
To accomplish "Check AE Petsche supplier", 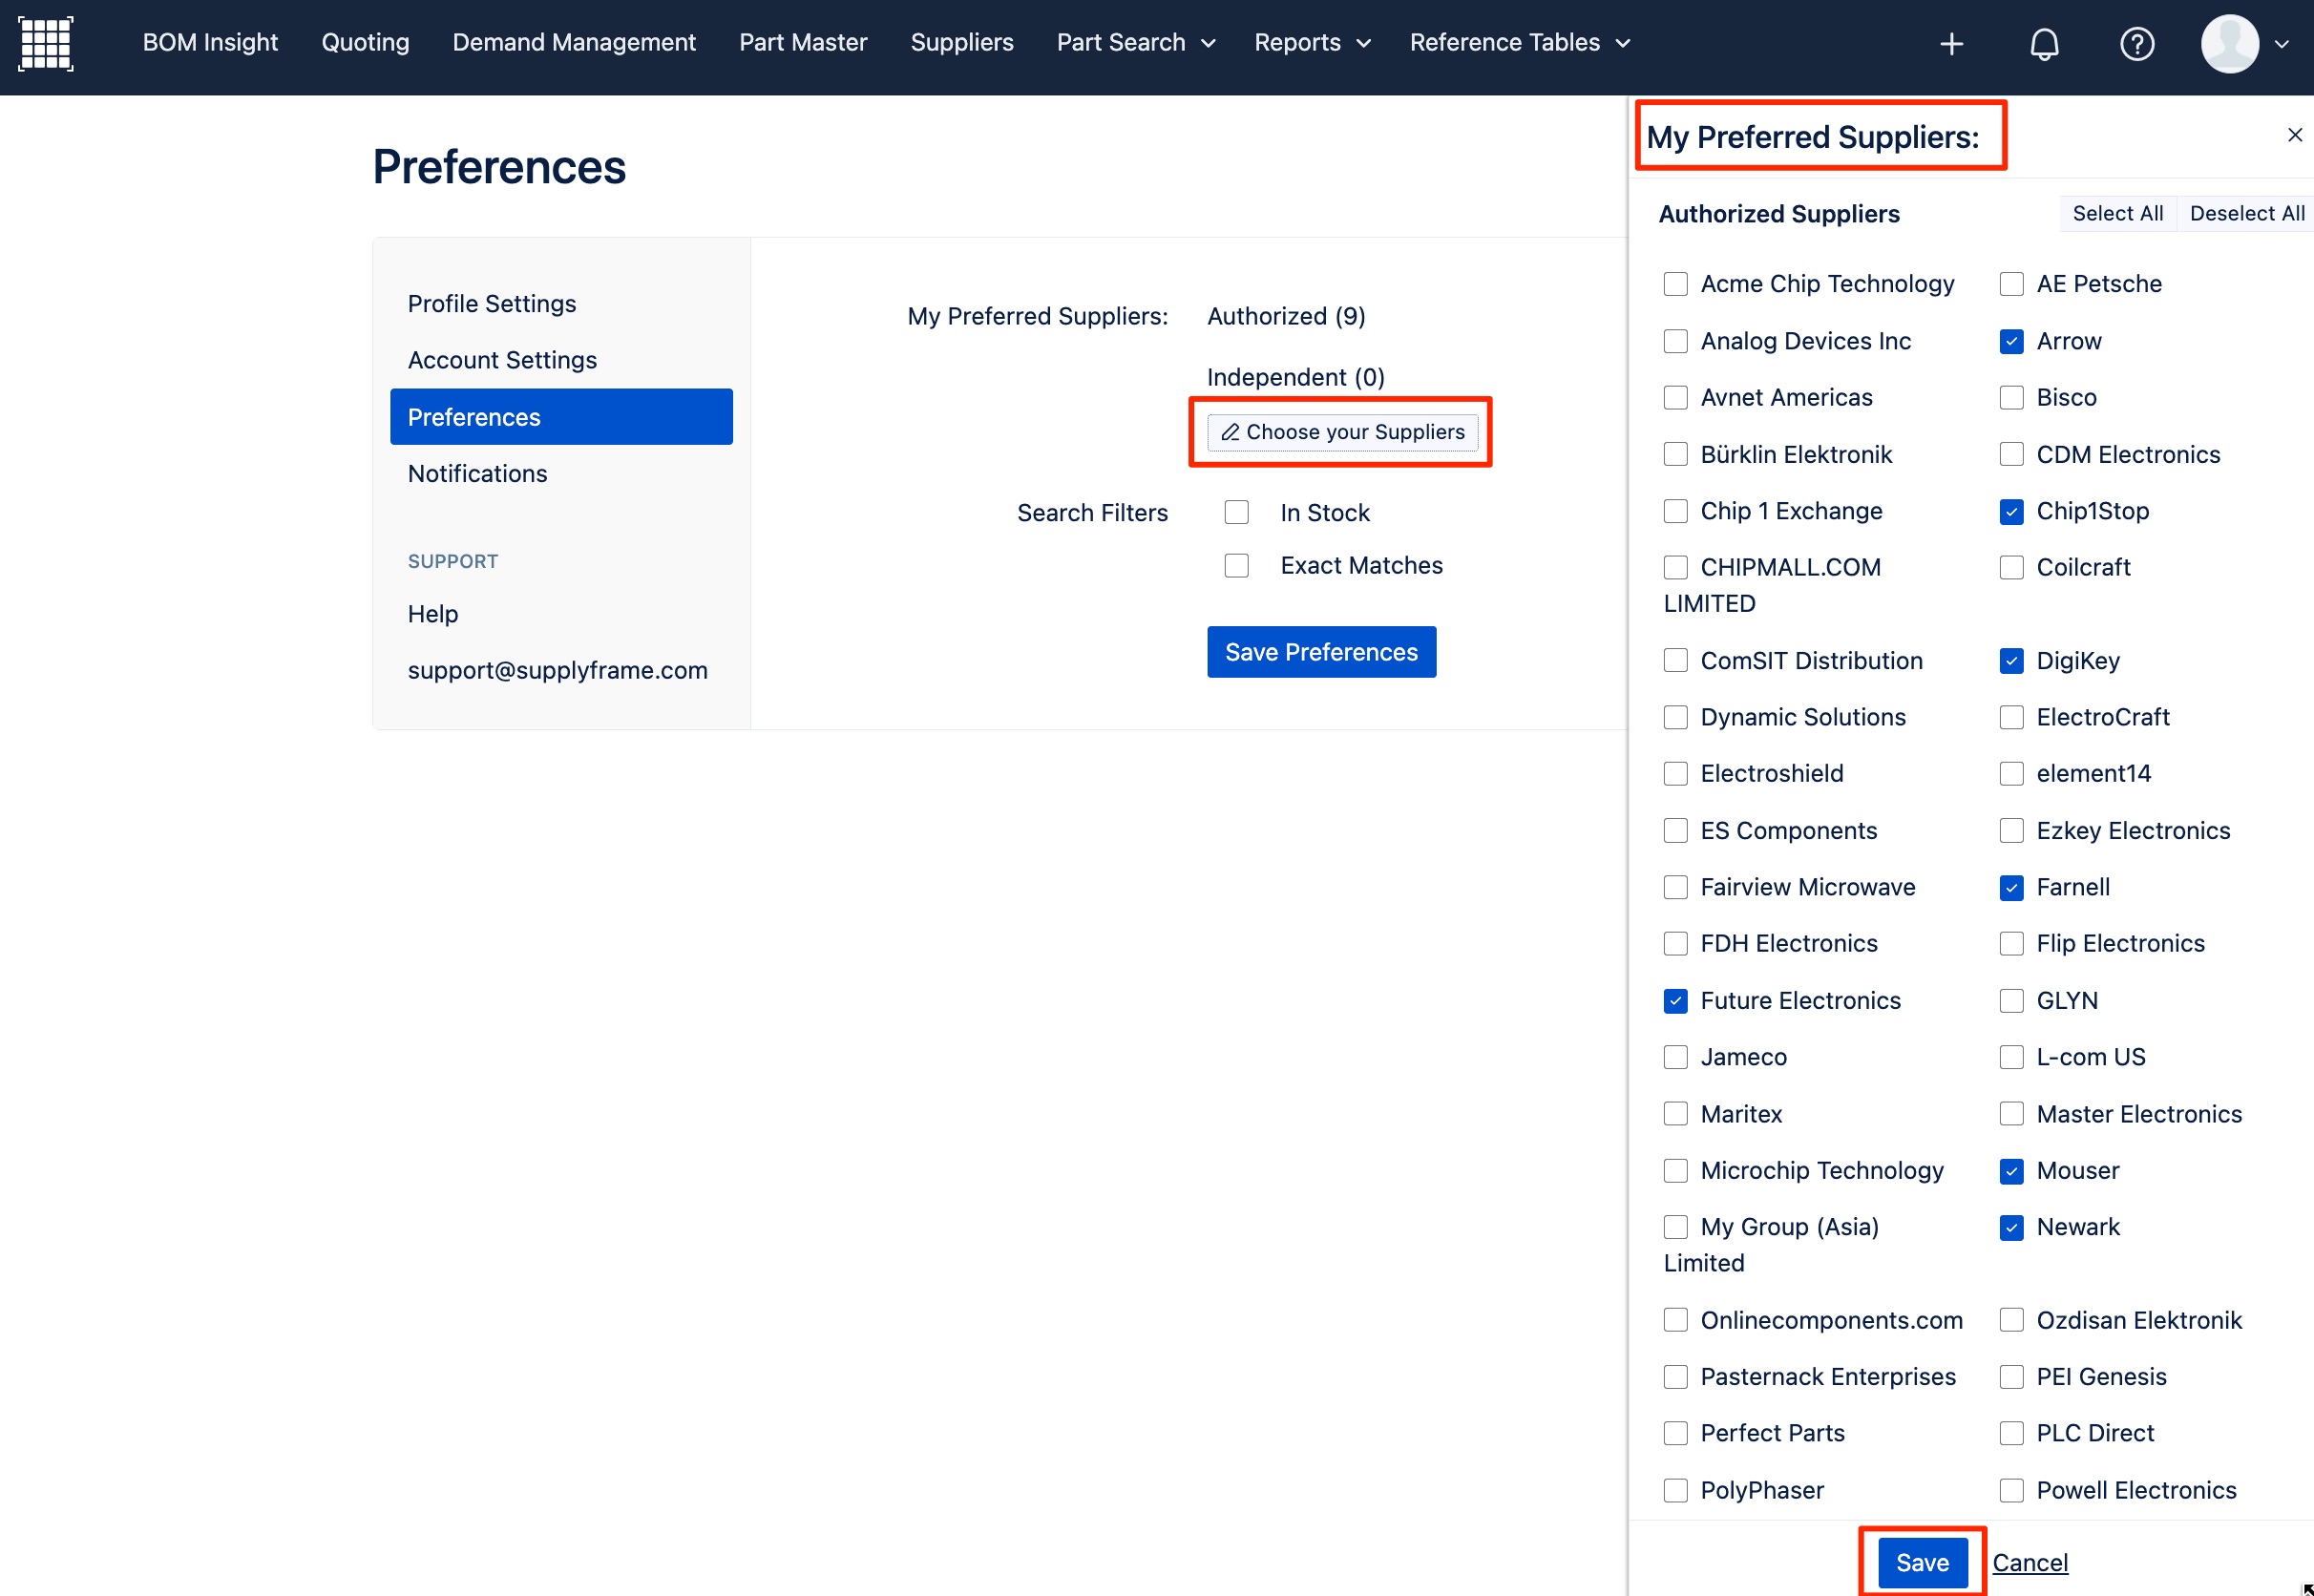I will click(2011, 285).
